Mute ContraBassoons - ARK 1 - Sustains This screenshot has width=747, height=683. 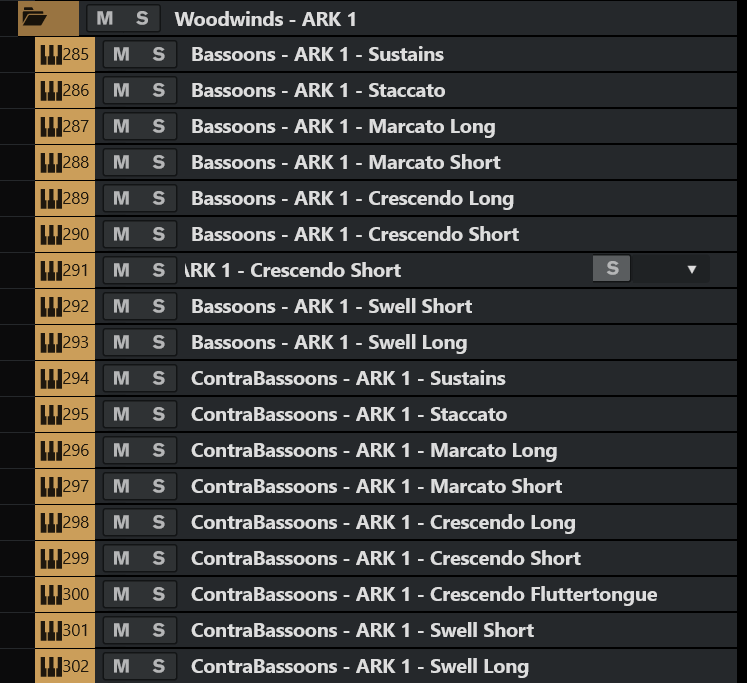pos(121,378)
